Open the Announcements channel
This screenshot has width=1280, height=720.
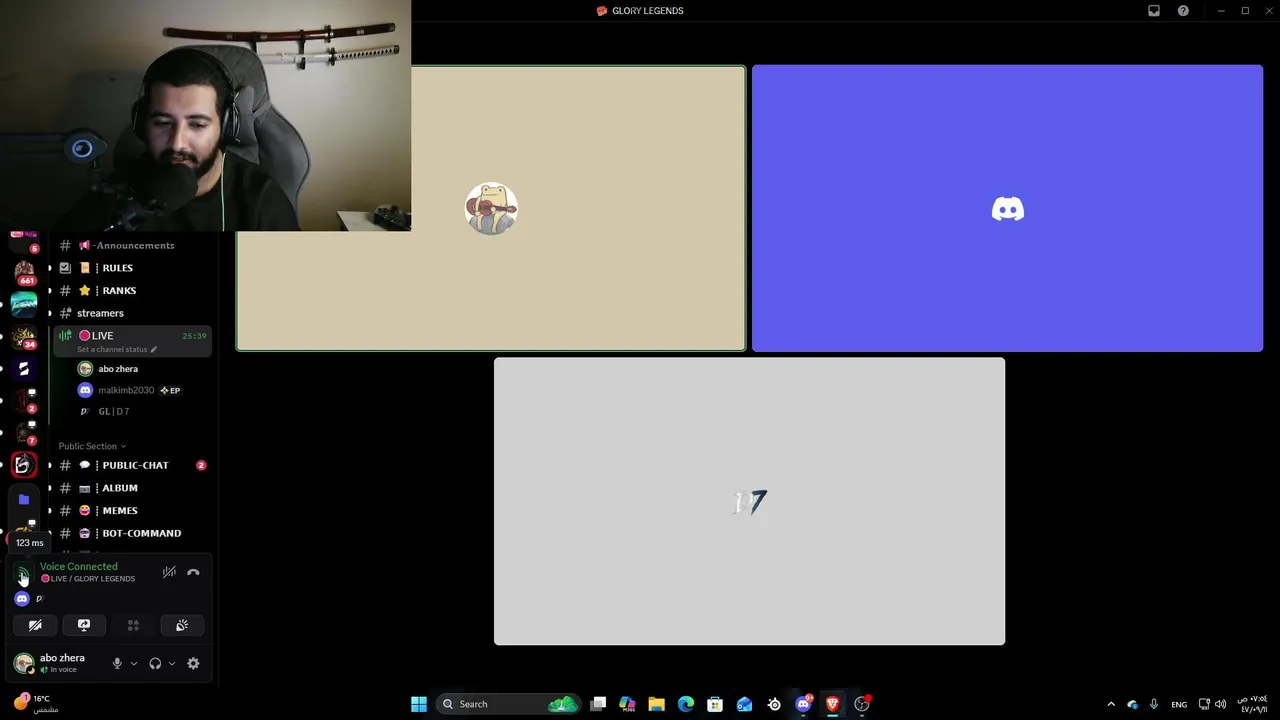tap(134, 245)
